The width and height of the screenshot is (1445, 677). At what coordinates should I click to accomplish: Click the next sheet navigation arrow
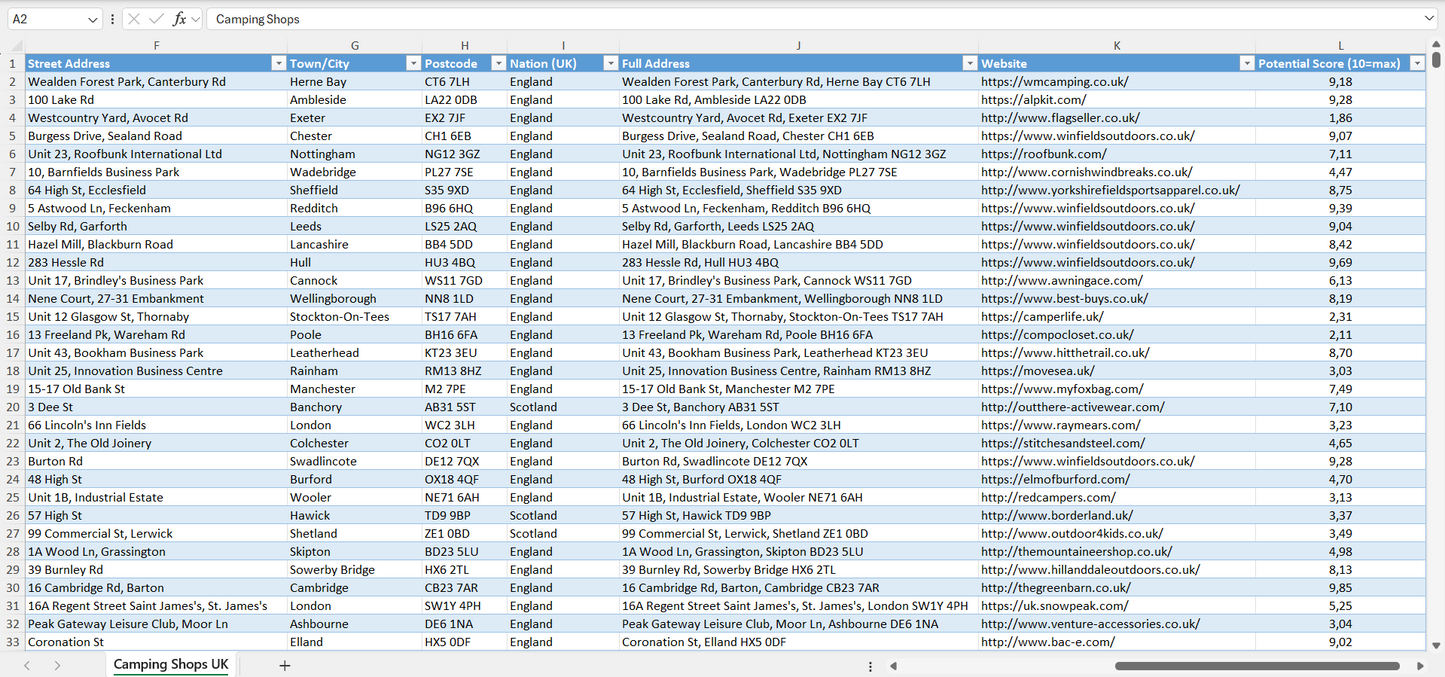click(57, 665)
